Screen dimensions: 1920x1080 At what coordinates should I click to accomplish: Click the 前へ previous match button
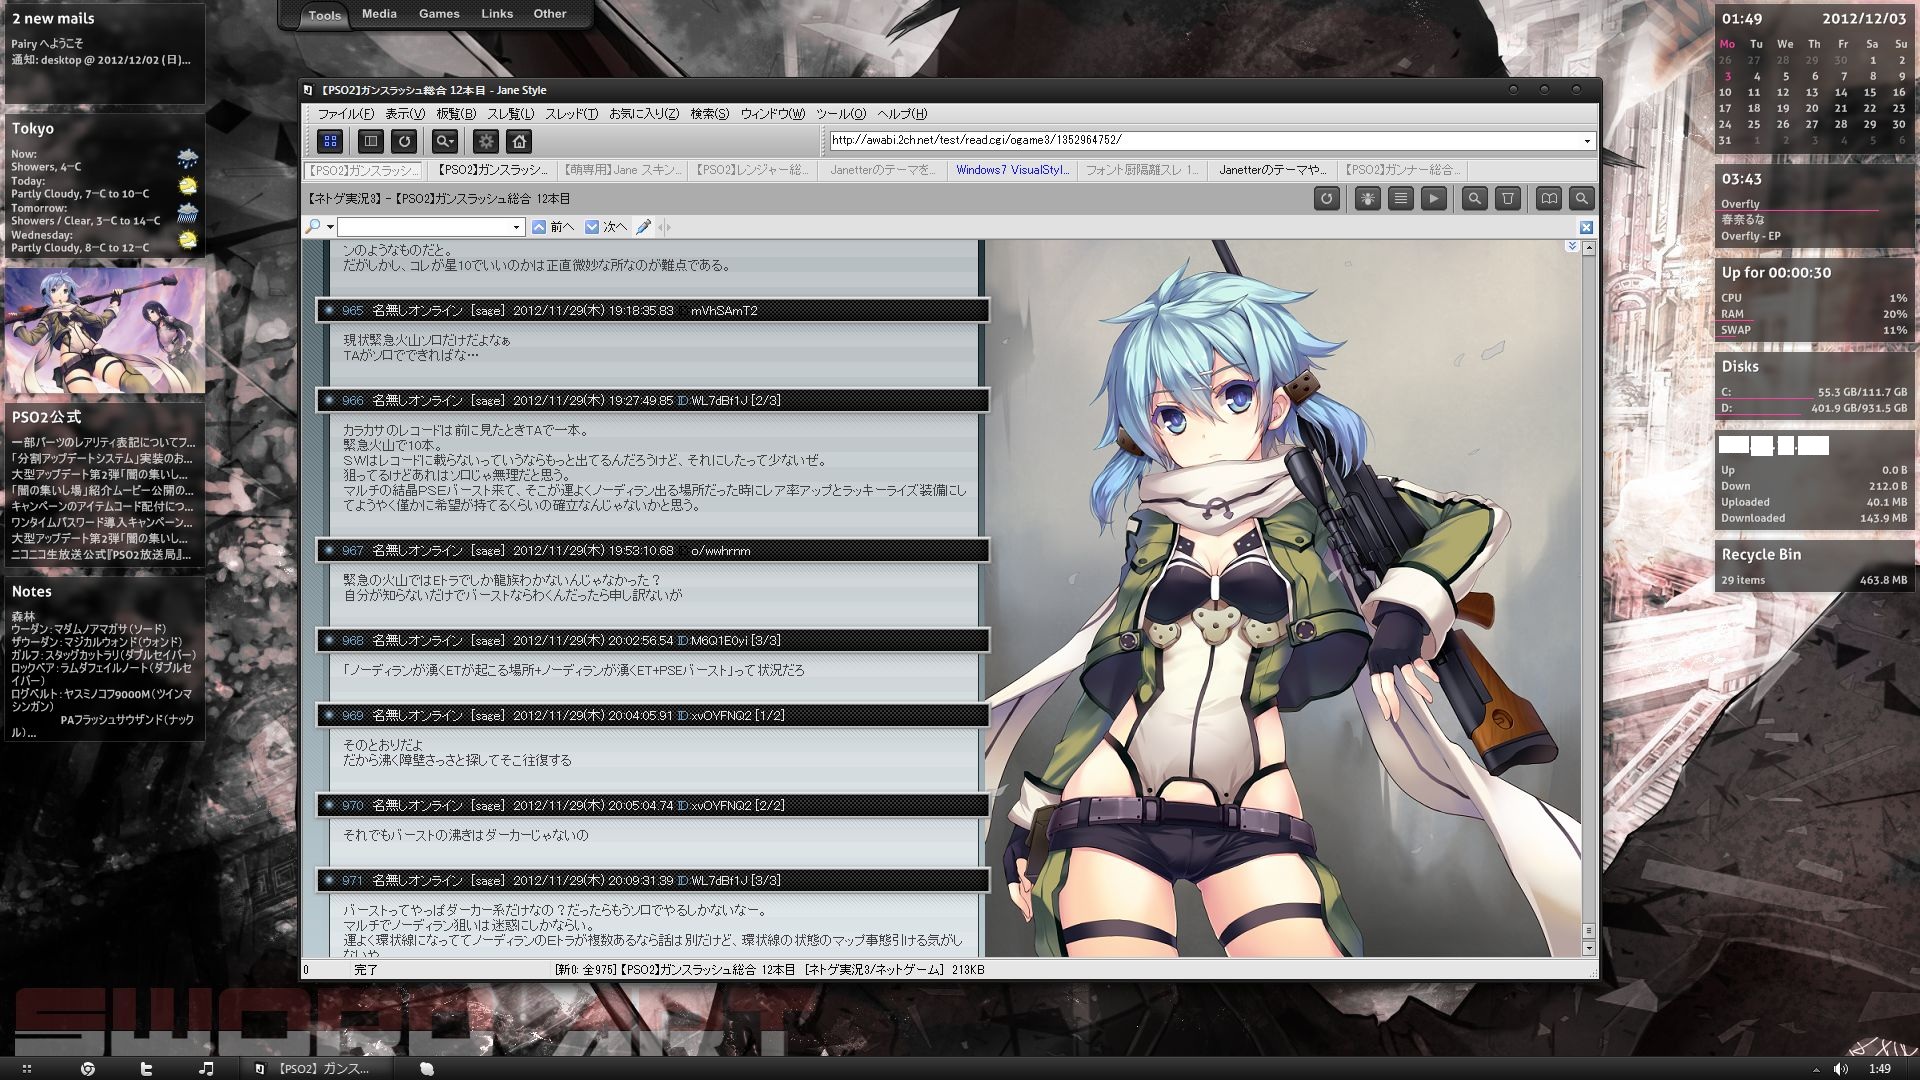point(553,227)
